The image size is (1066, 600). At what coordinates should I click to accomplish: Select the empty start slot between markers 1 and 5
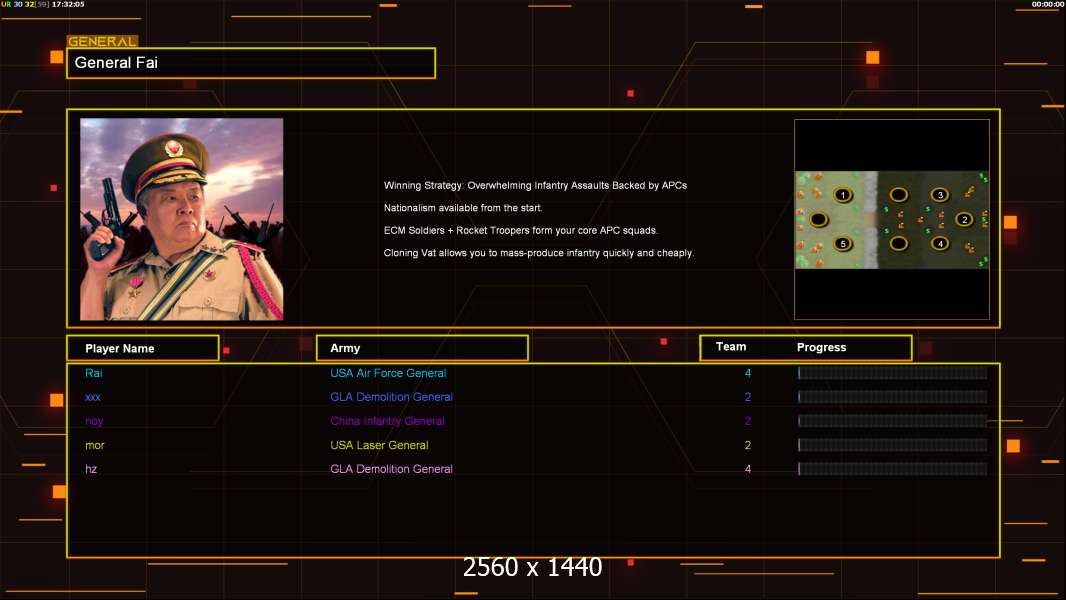(819, 219)
